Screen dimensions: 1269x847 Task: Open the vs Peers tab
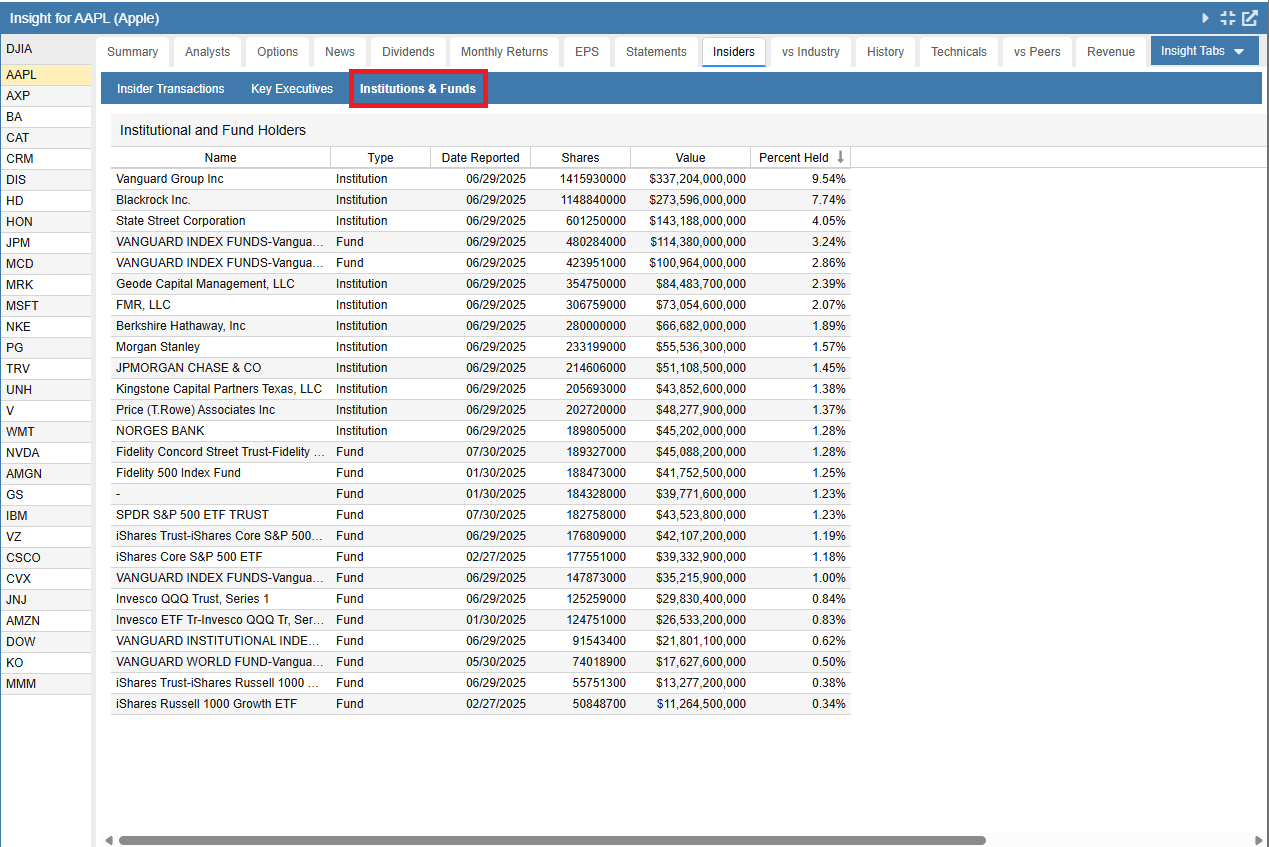(1037, 52)
